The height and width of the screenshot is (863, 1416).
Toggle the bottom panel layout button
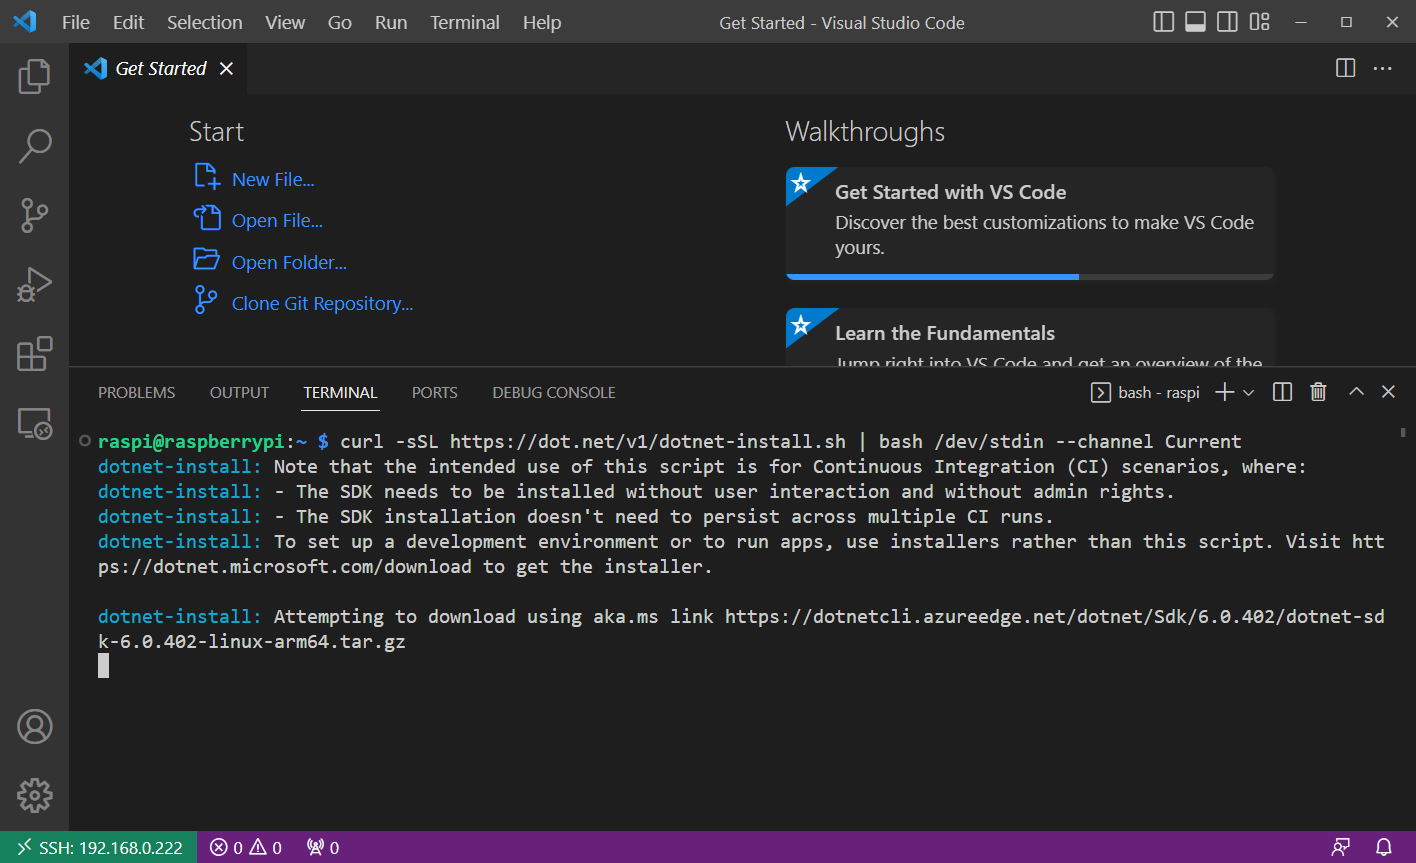click(x=1195, y=22)
